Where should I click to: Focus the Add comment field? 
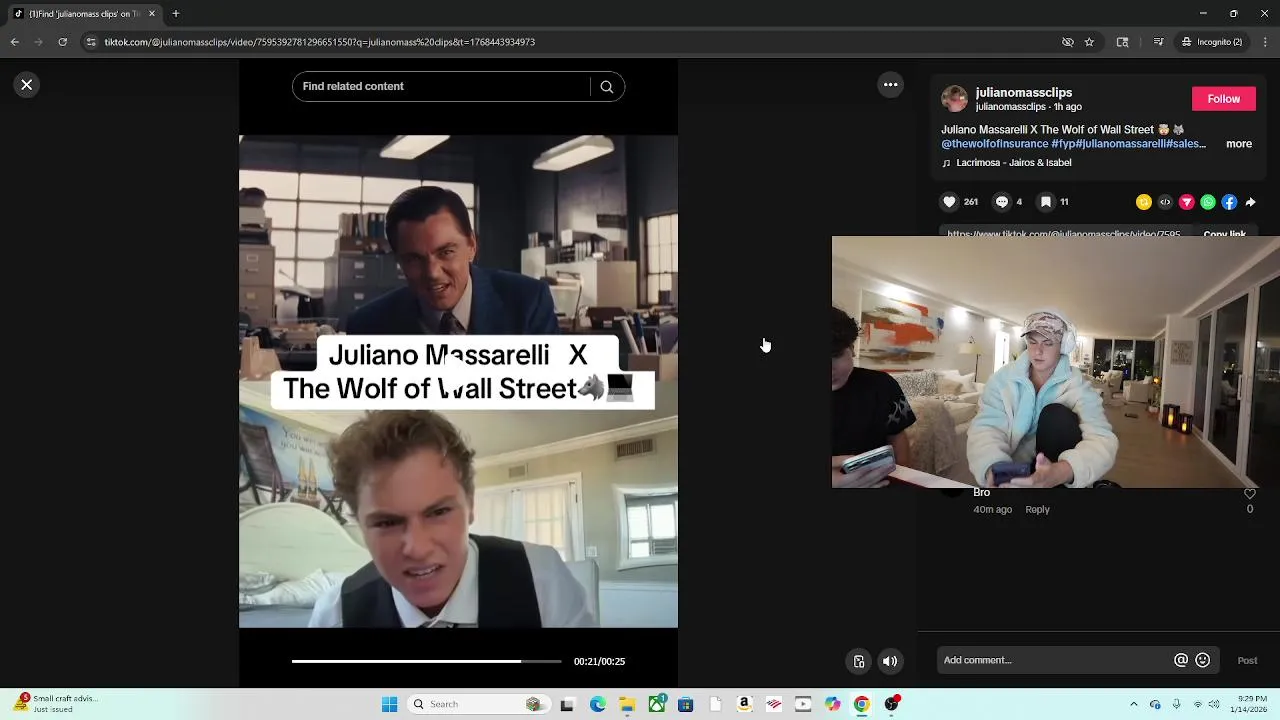coord(1055,660)
